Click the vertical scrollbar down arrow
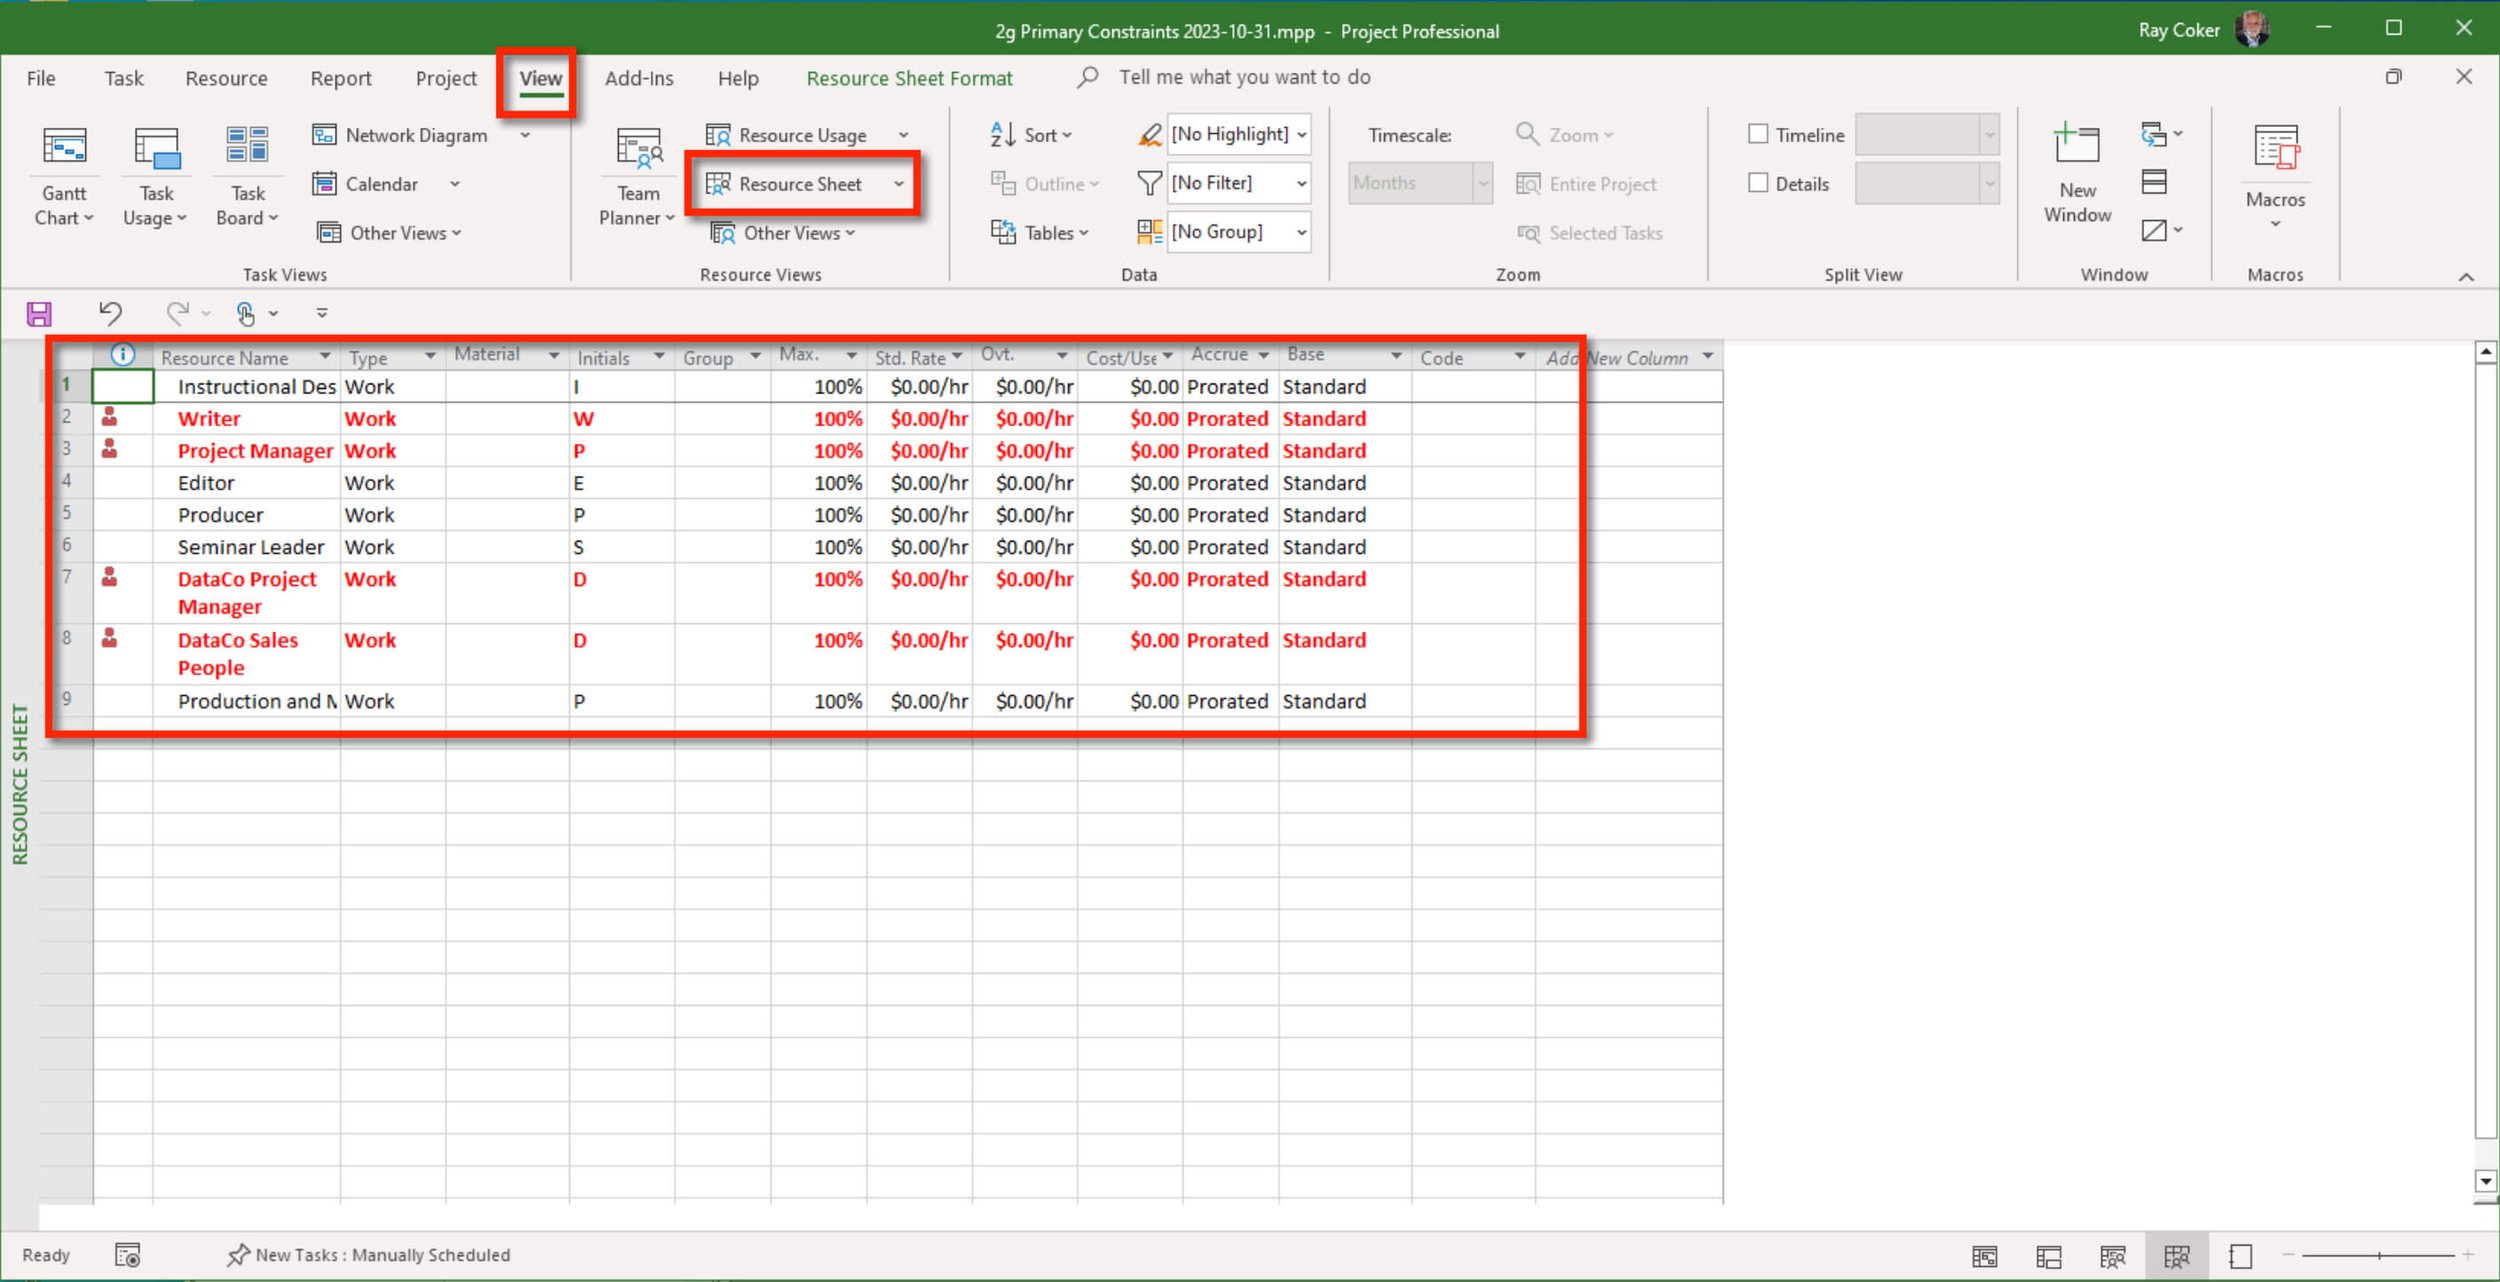 coord(2485,1181)
